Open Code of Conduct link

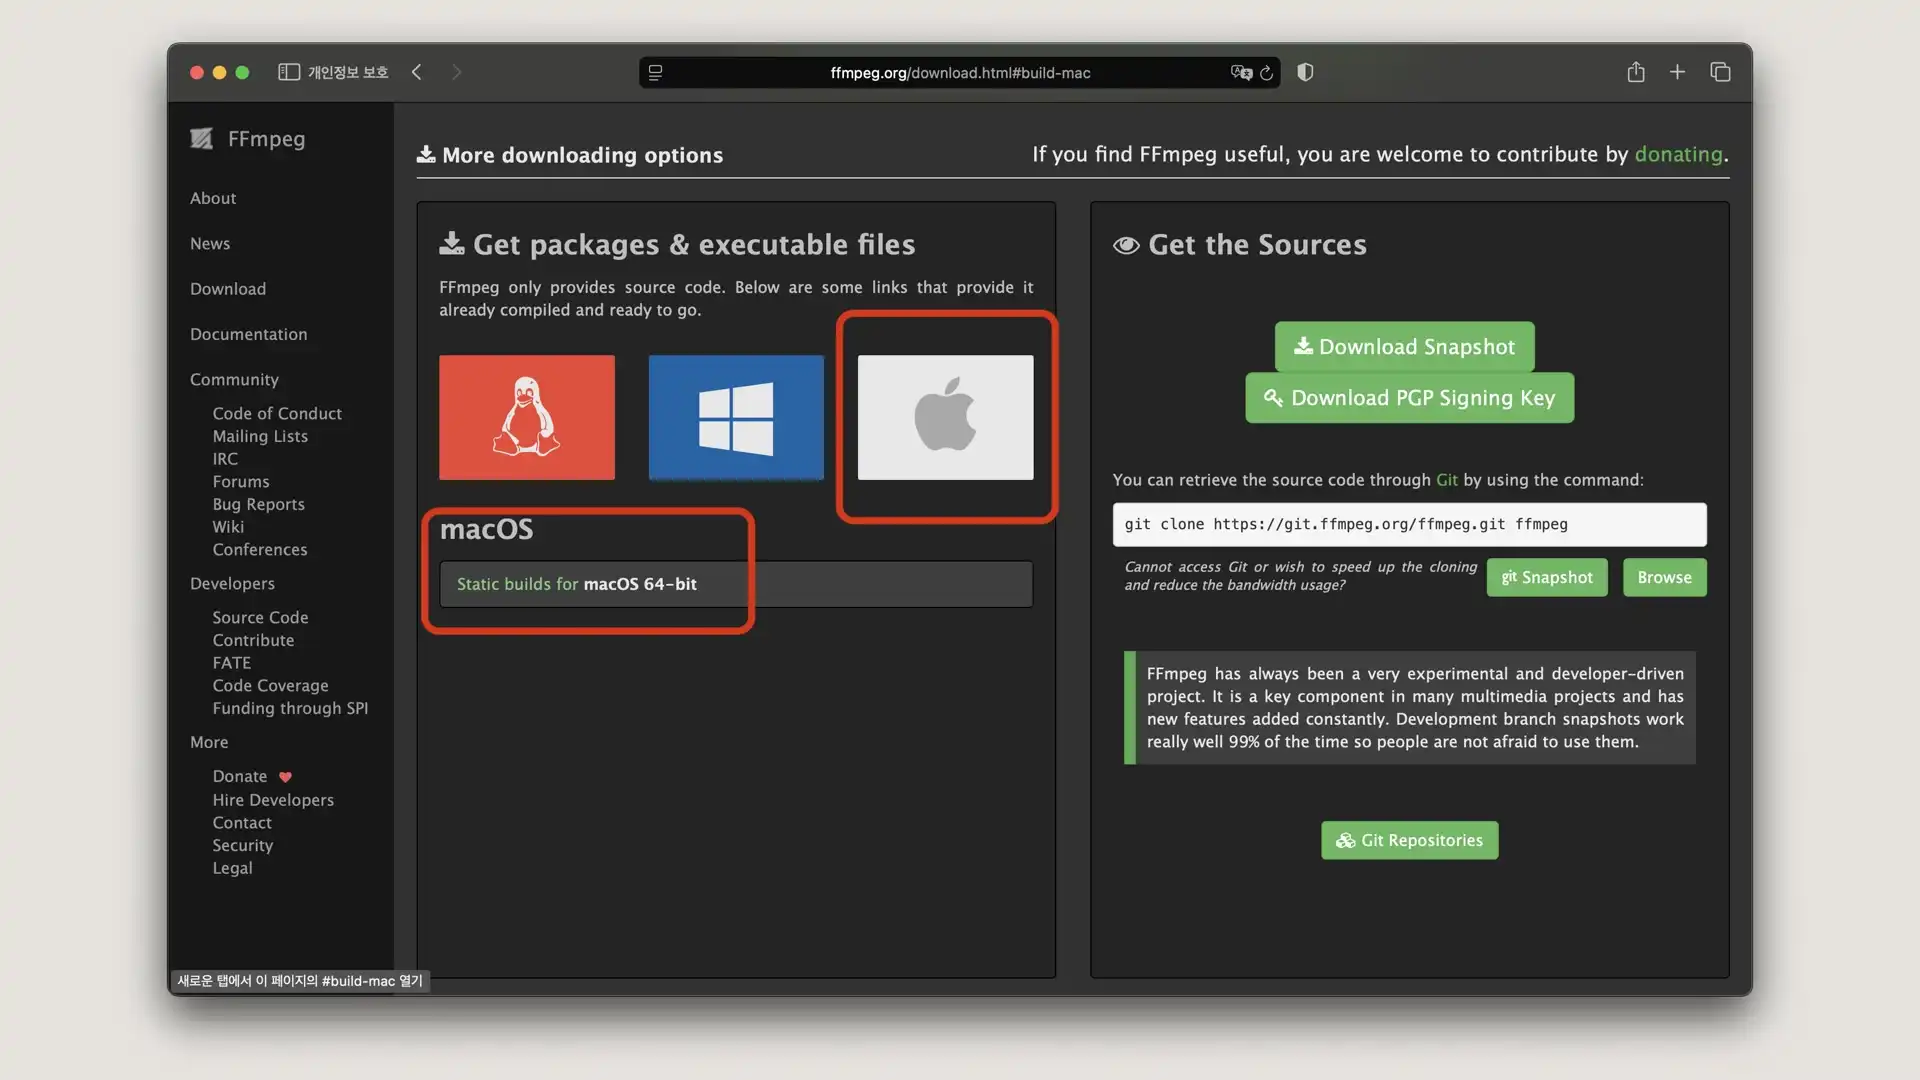tap(277, 413)
